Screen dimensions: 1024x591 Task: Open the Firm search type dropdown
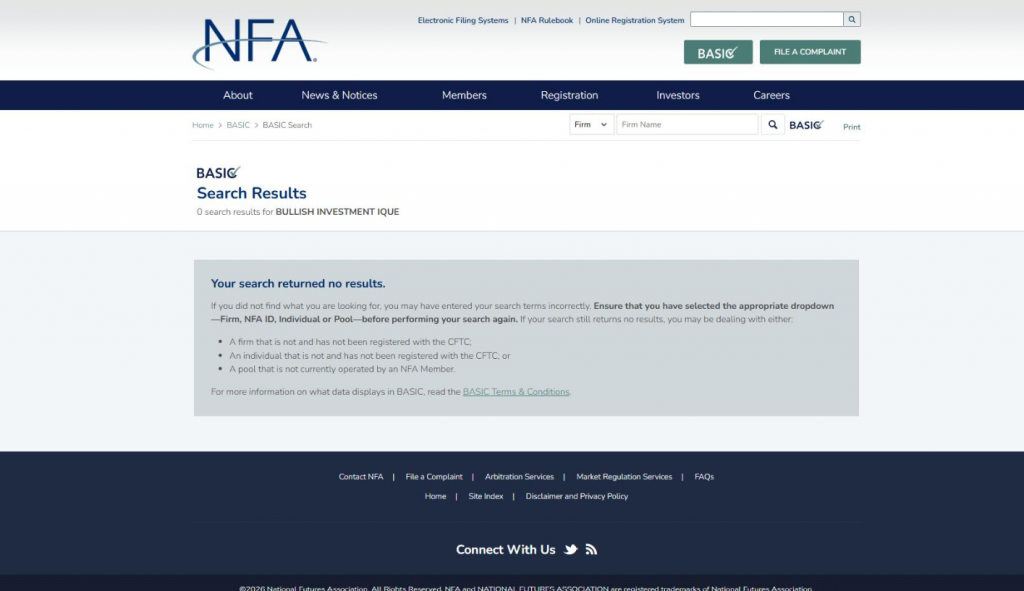pyautogui.click(x=591, y=125)
